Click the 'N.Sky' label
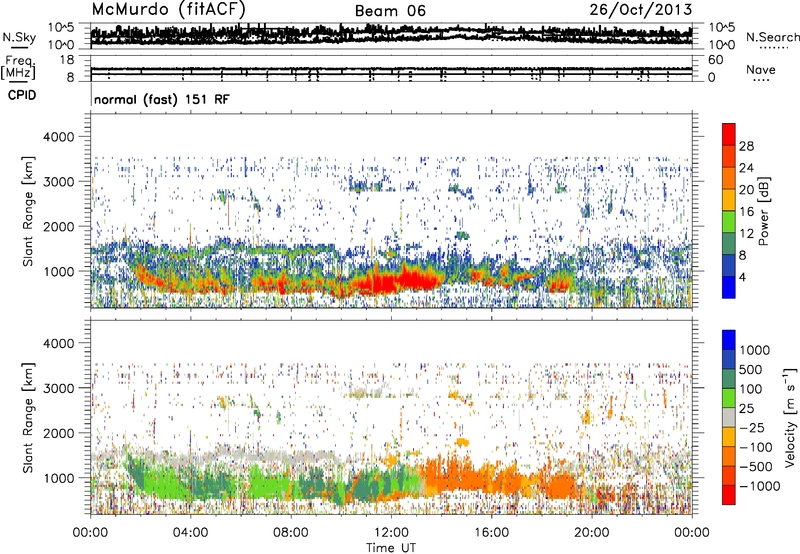The width and height of the screenshot is (800, 554). 19,37
